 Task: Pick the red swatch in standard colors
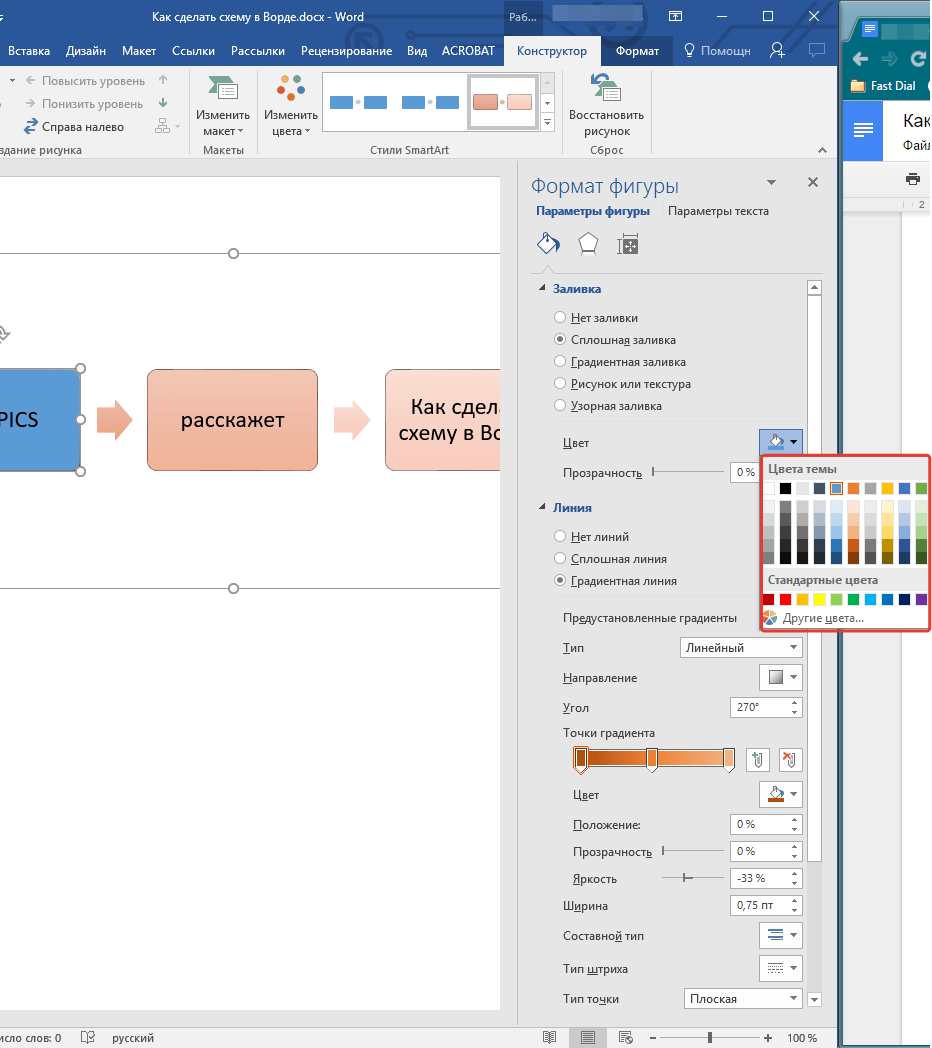coord(786,600)
